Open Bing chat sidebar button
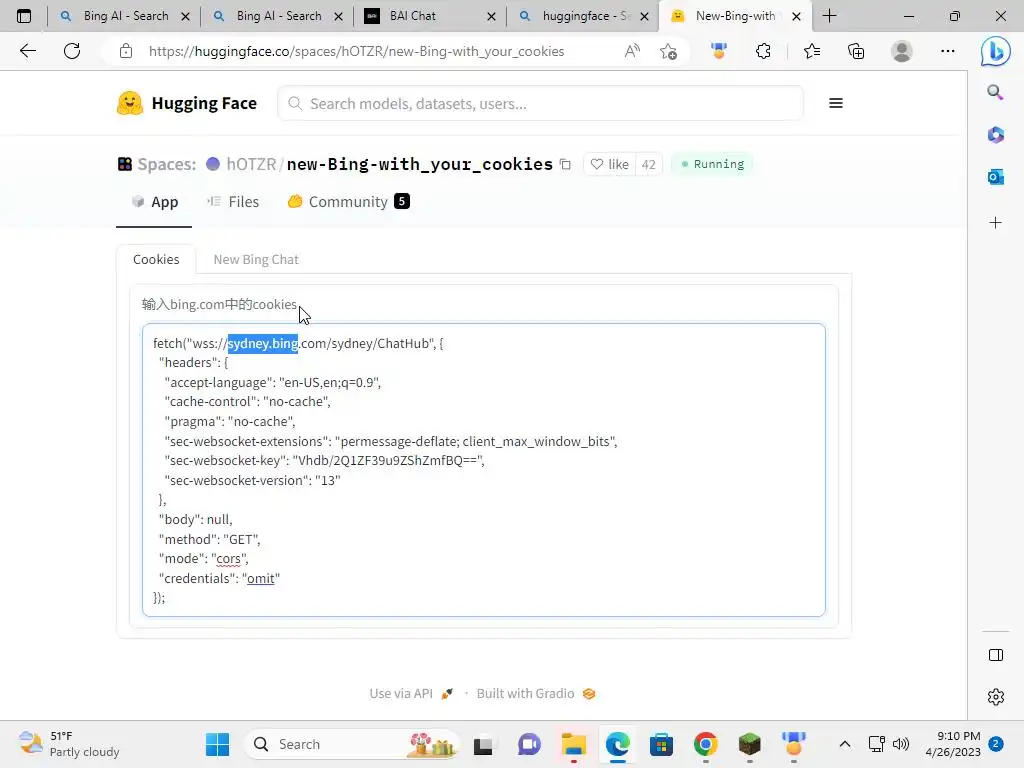The image size is (1024, 768). [995, 52]
